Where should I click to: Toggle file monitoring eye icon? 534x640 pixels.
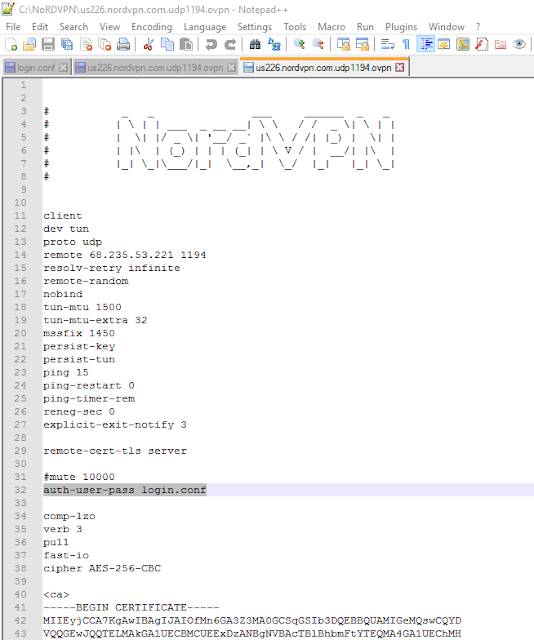tap(519, 44)
